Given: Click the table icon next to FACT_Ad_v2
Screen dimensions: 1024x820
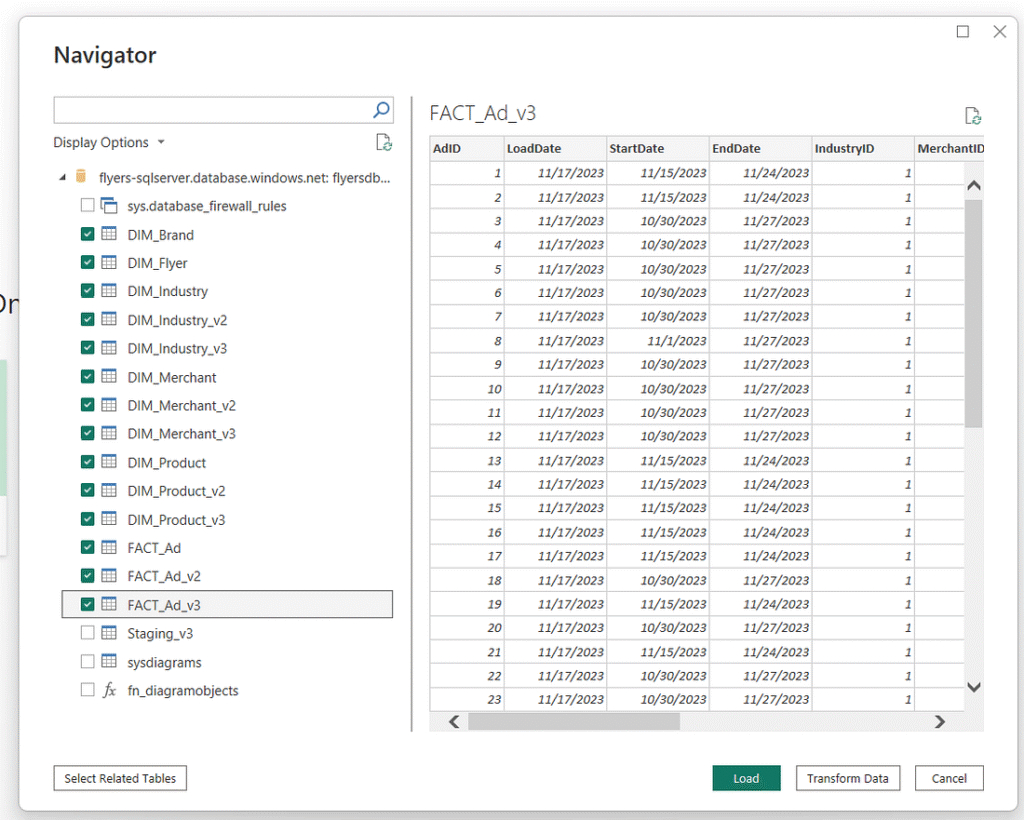Looking at the screenshot, I should [x=109, y=576].
